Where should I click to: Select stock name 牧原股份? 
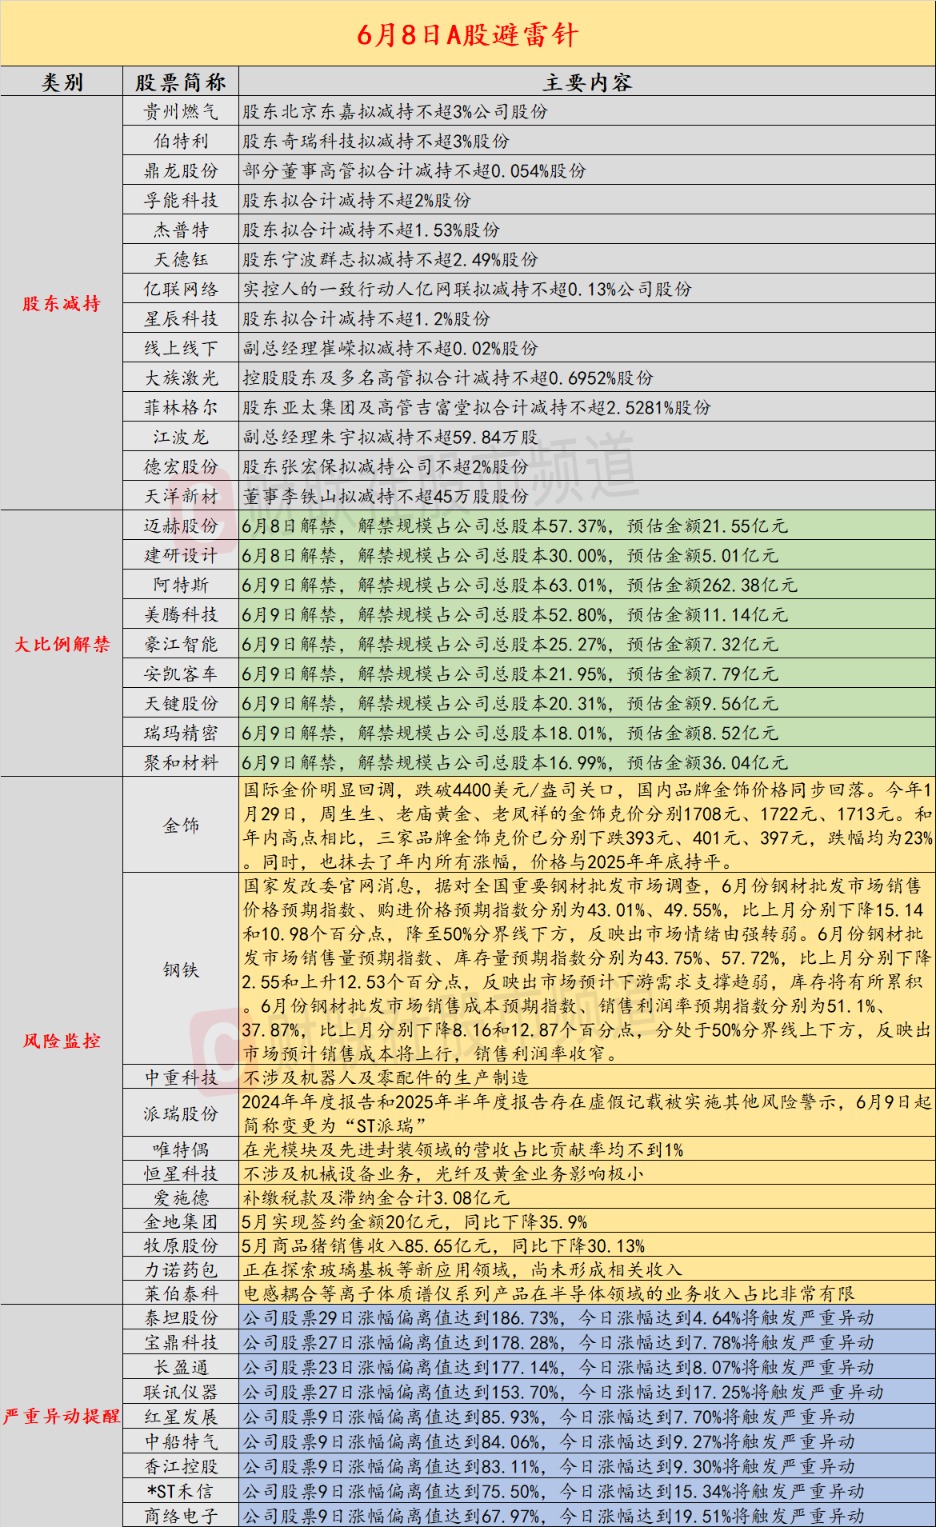[x=181, y=1246]
